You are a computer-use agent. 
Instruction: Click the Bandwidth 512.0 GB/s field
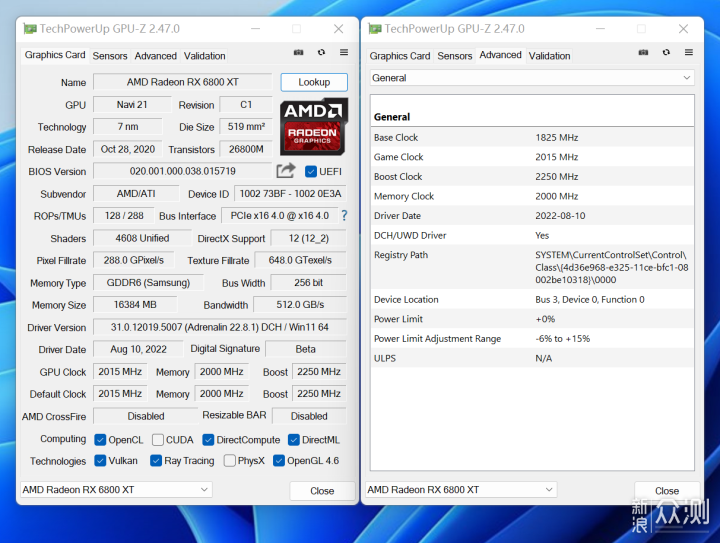(x=300, y=305)
